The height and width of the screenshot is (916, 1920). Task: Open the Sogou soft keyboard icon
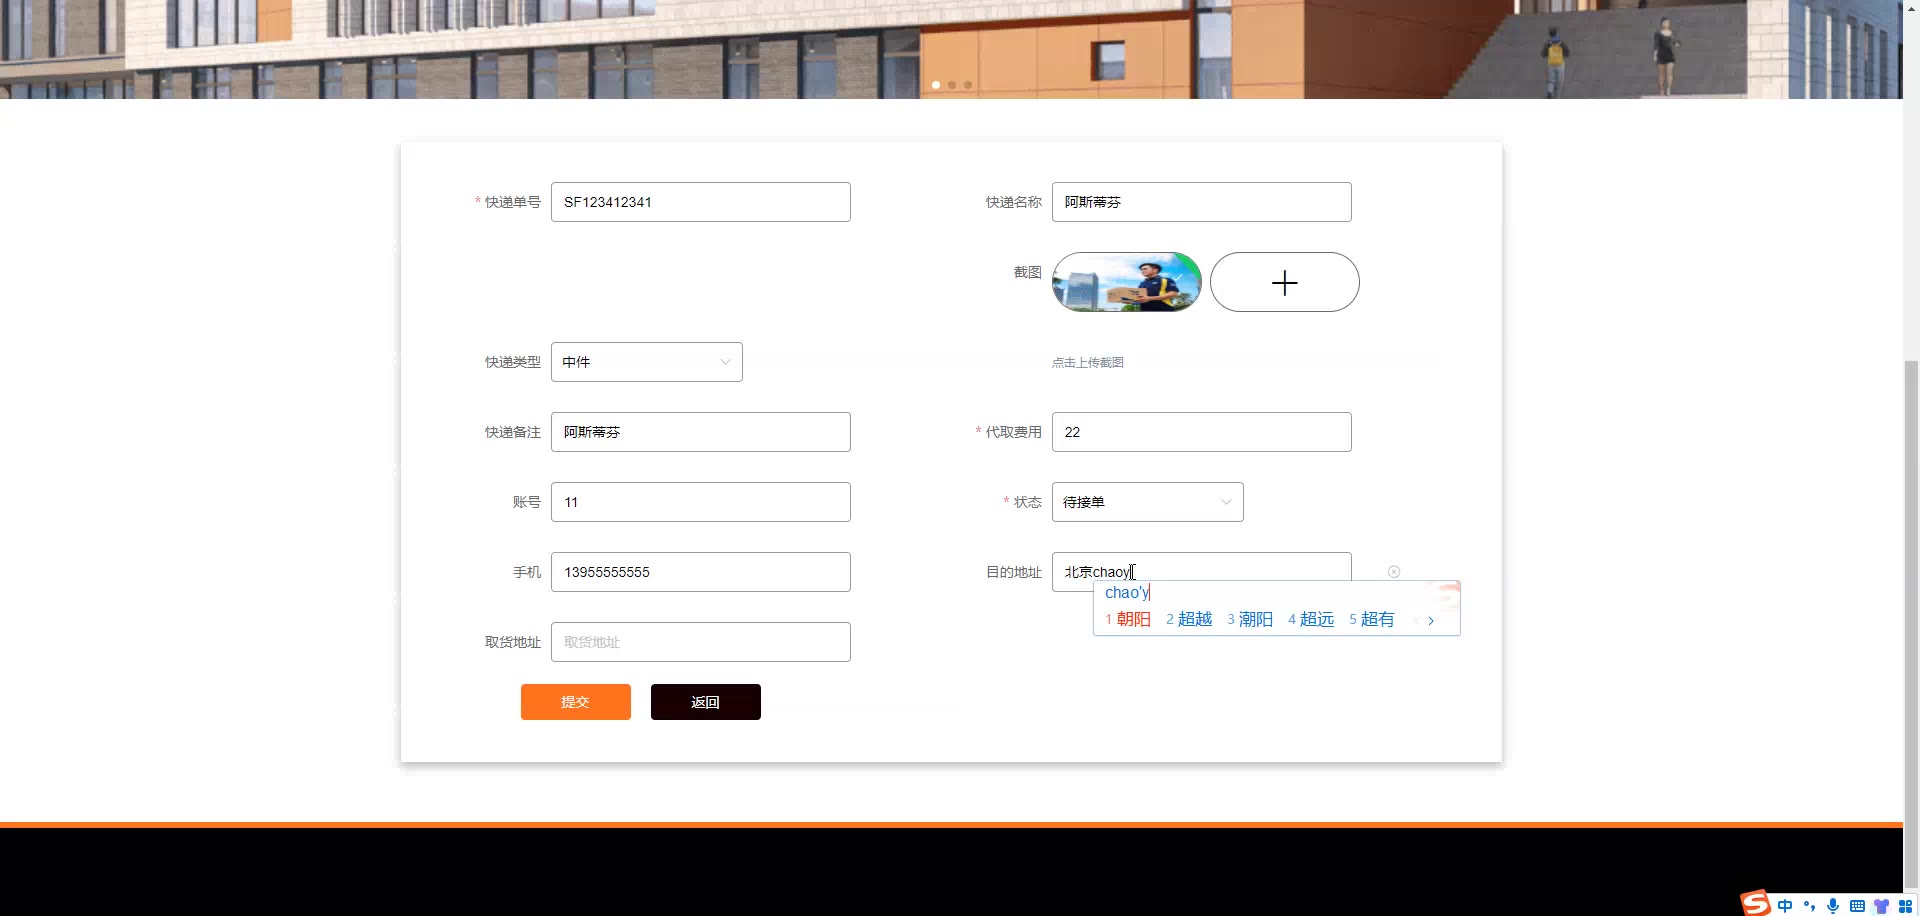(x=1857, y=906)
